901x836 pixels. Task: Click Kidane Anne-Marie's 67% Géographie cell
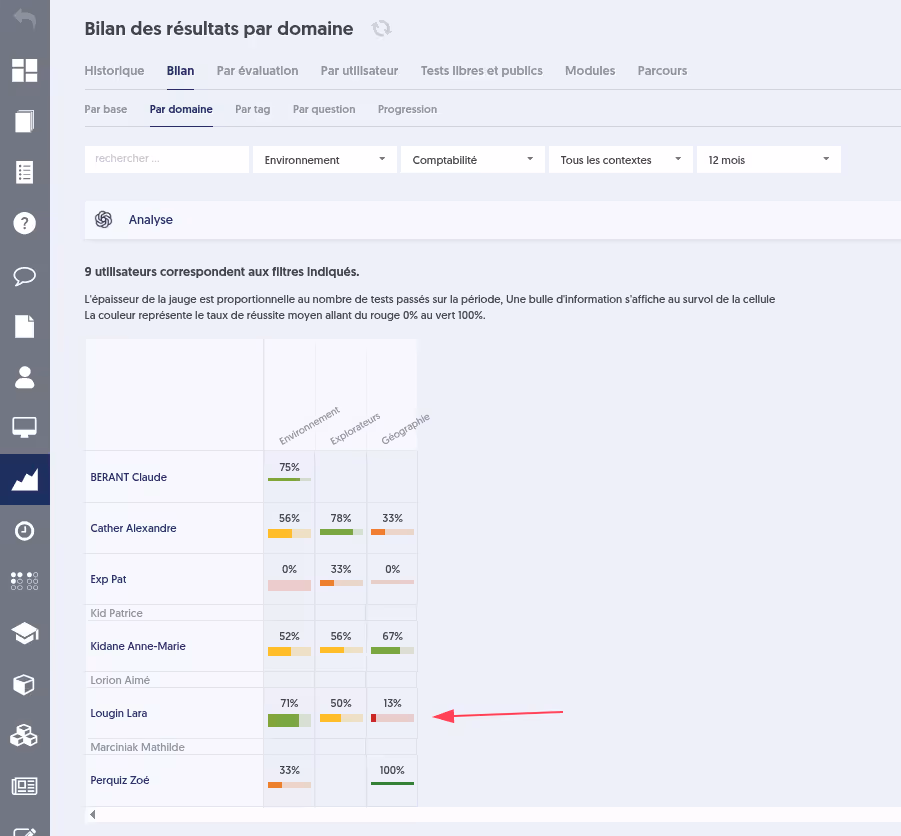(x=392, y=646)
